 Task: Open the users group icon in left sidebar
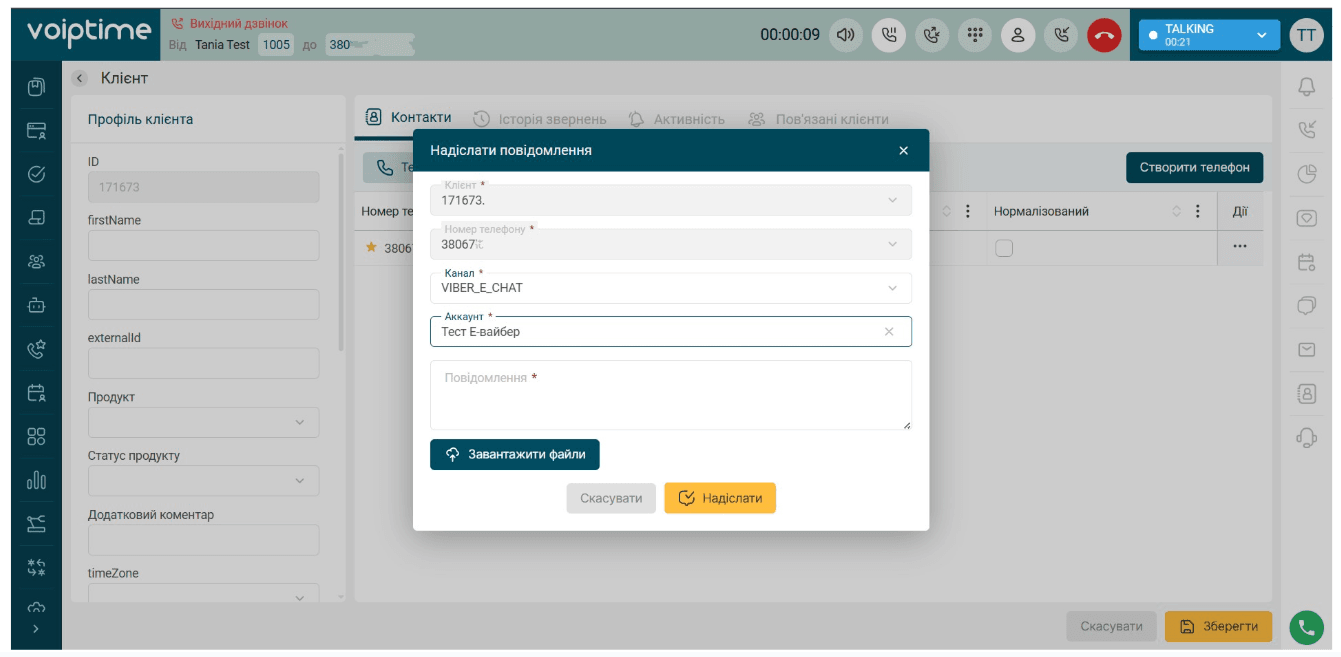(36, 261)
